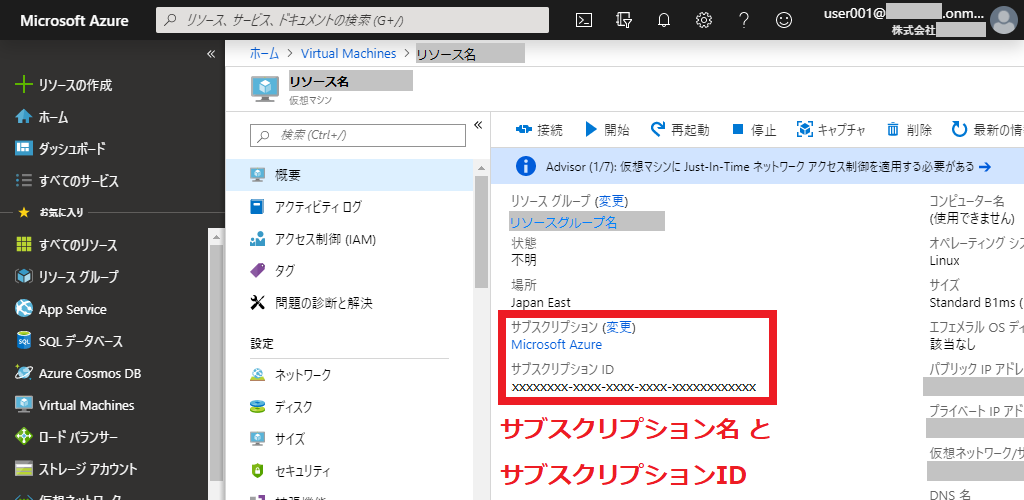
Task: Open the Cloud Shell icon
Action: point(584,20)
